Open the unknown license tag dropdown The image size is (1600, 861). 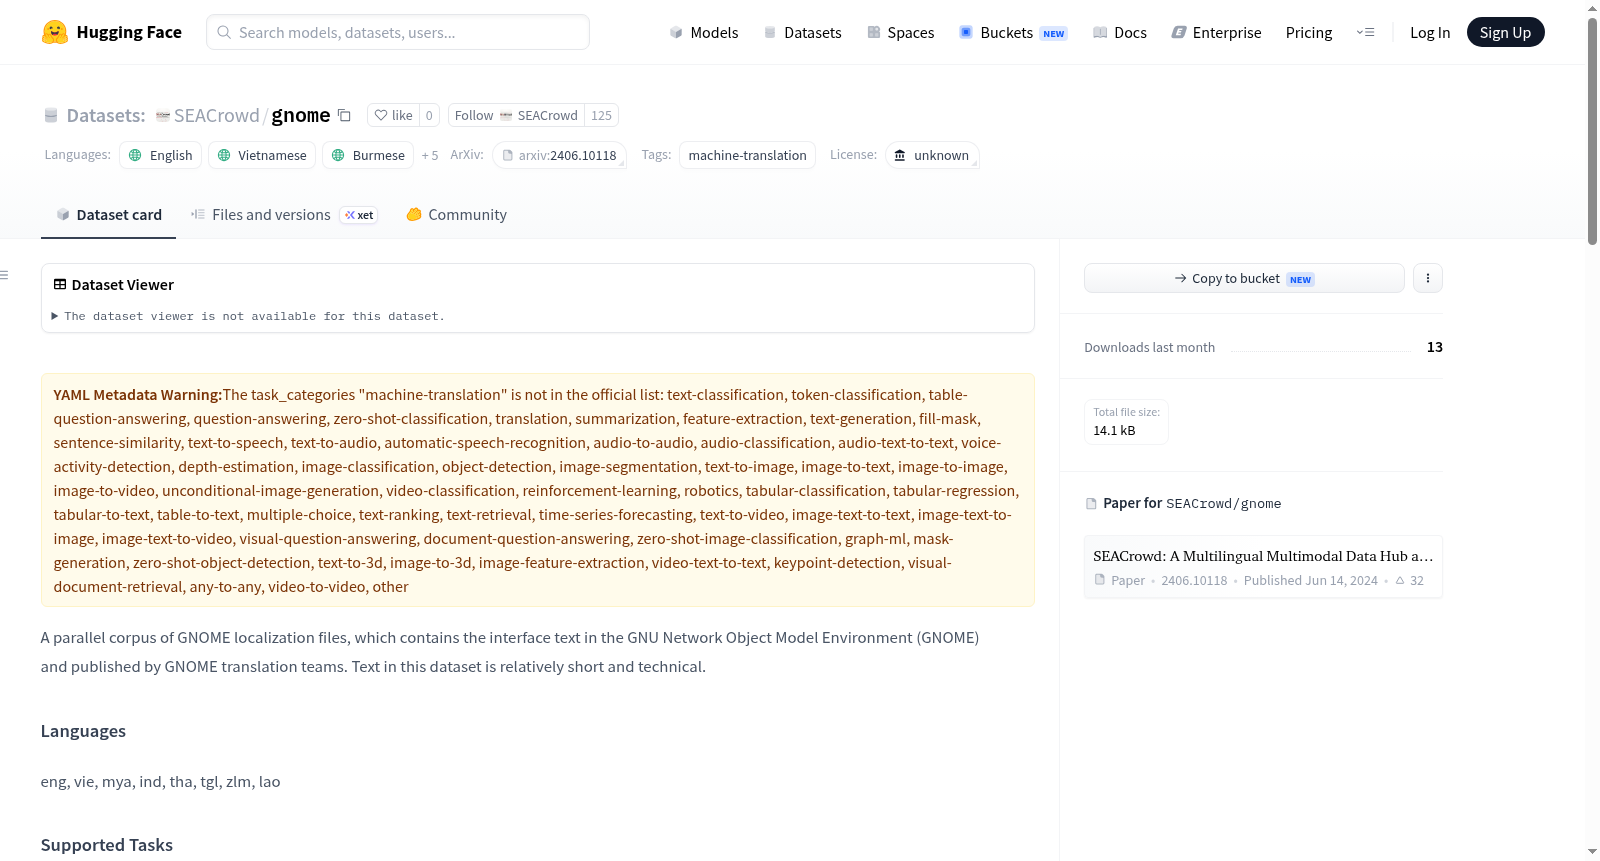(932, 155)
